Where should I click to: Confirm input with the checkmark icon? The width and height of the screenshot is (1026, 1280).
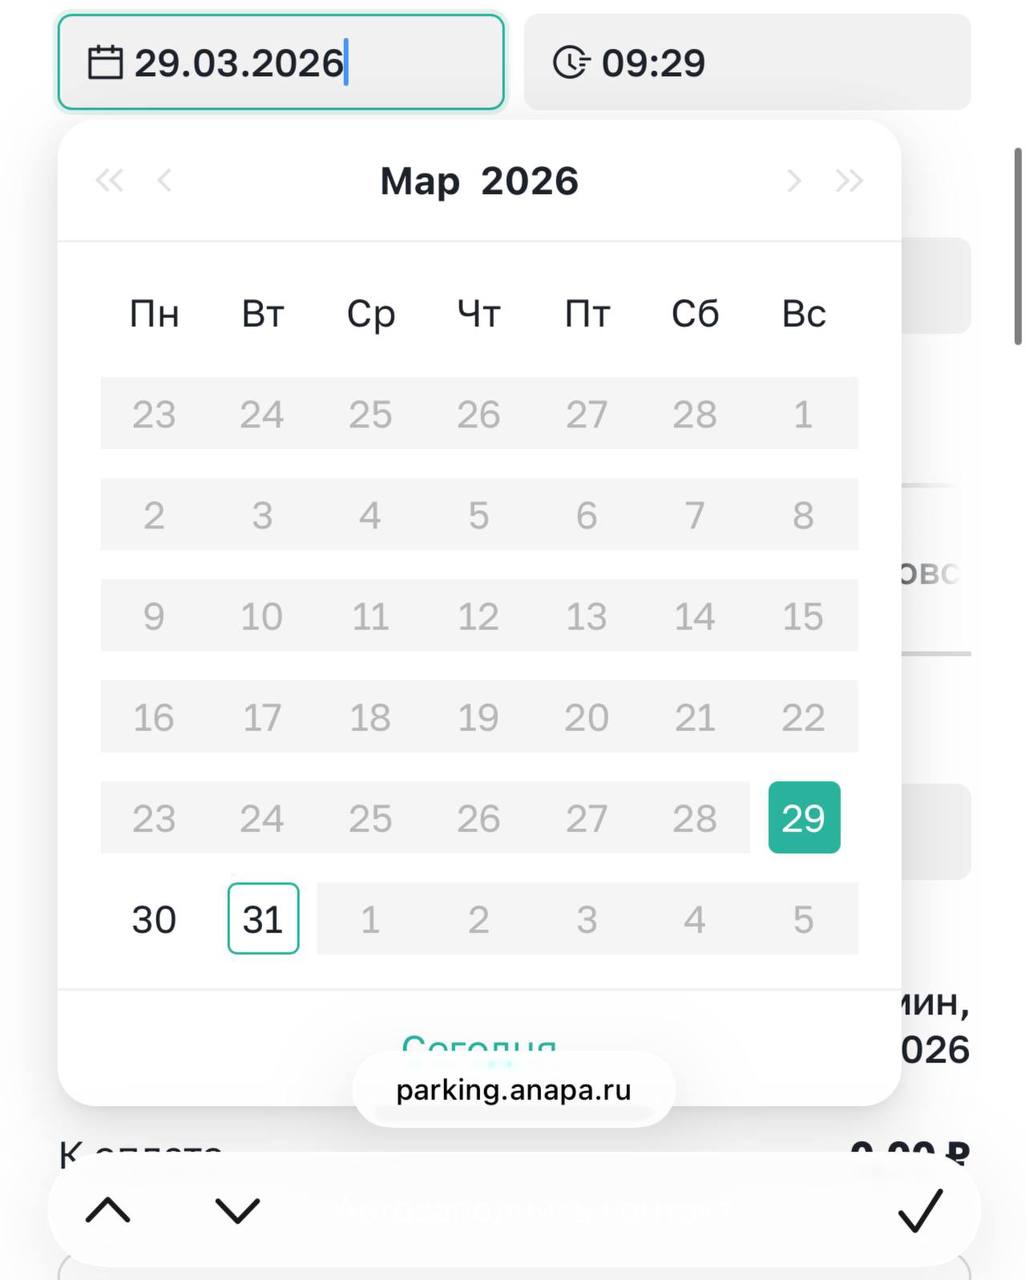919,1211
